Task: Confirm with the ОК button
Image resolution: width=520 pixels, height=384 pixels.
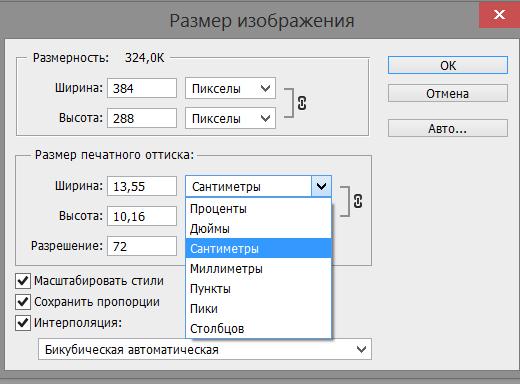Action: click(x=448, y=65)
